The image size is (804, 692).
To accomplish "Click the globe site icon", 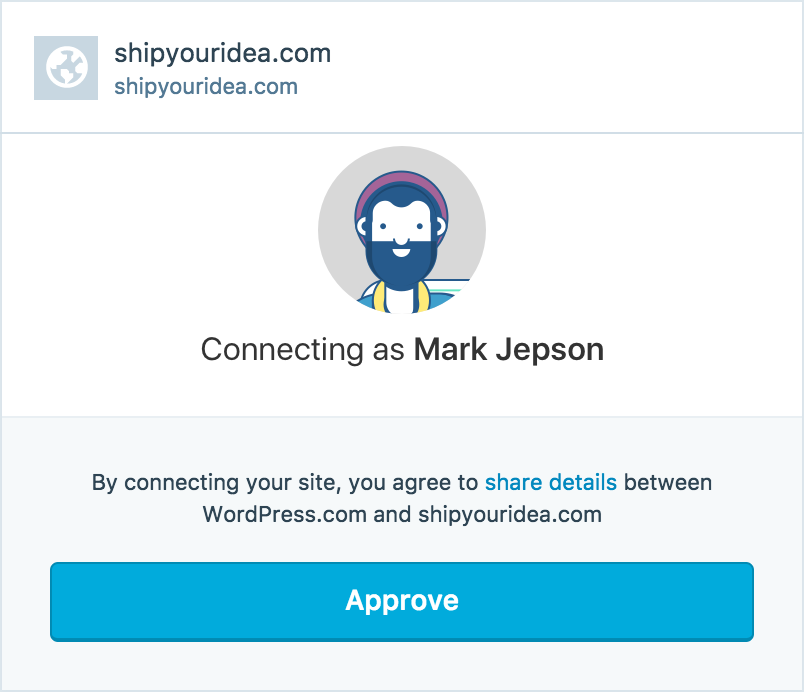I will 66,68.
